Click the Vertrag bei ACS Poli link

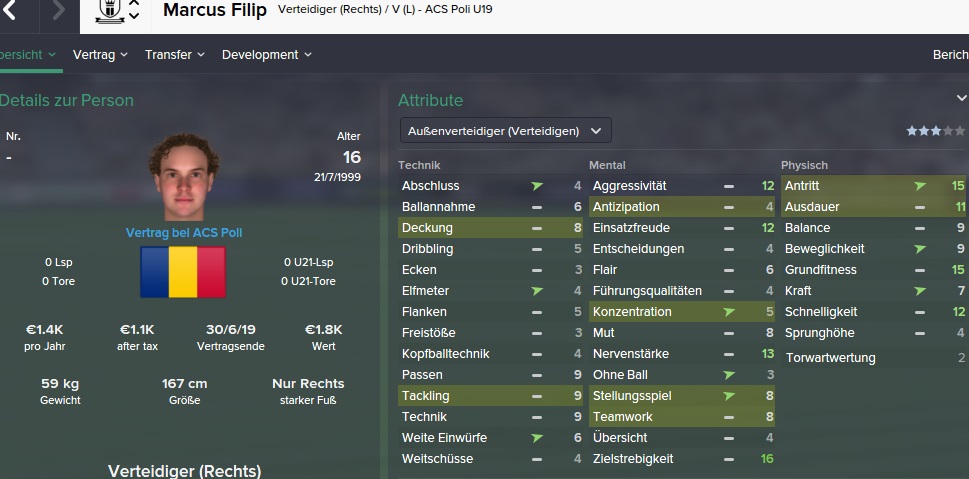point(184,233)
